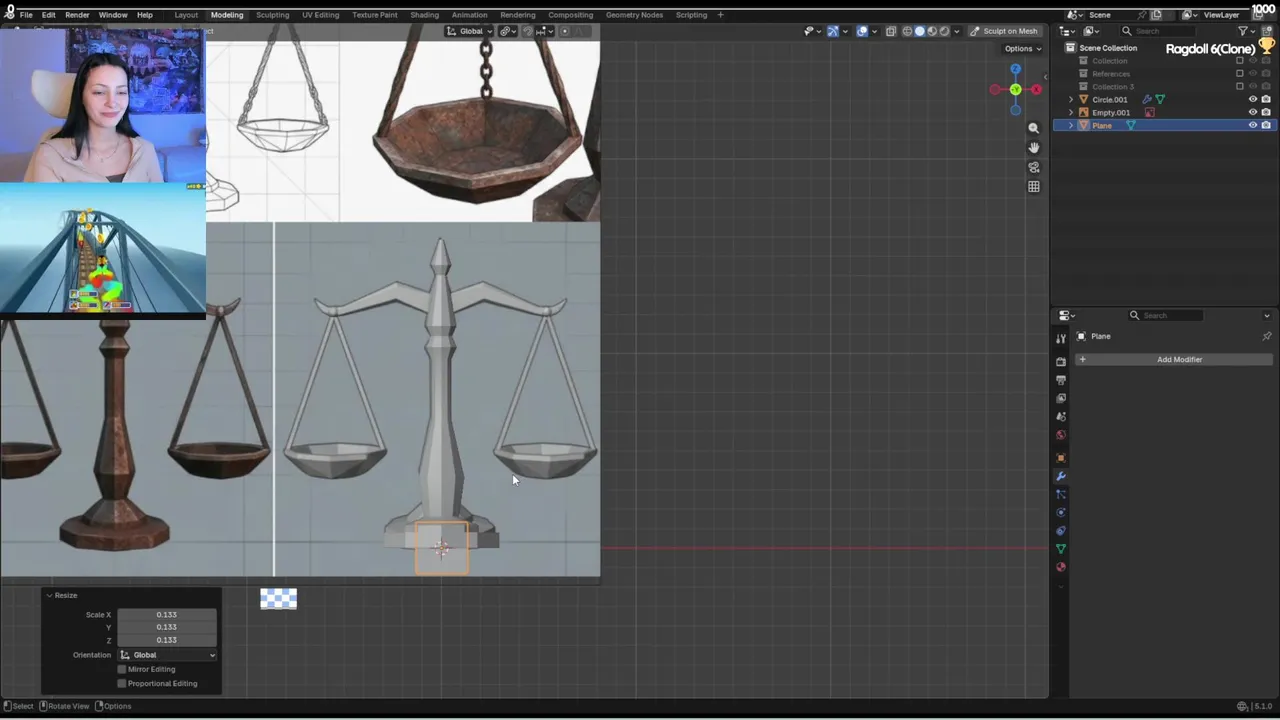Click the Add Modifier button
1280x720 pixels.
tap(1173, 359)
